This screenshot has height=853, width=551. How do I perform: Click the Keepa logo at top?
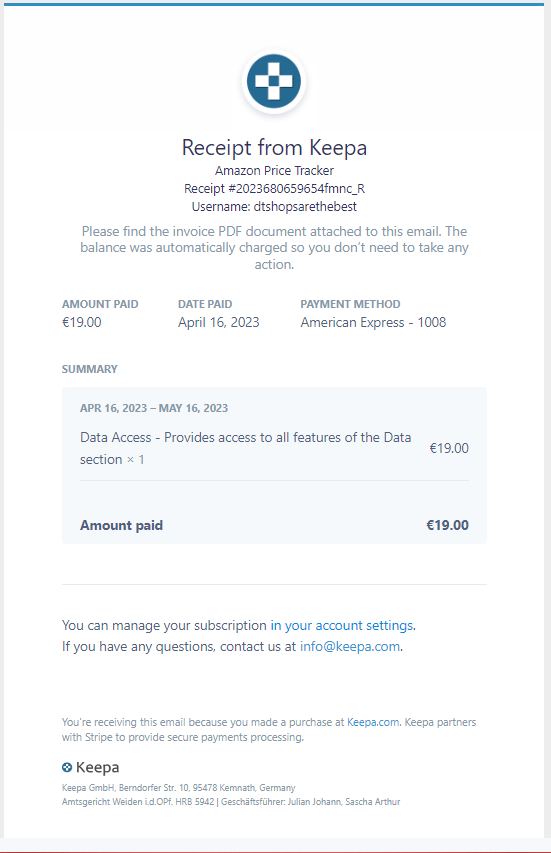(x=274, y=81)
